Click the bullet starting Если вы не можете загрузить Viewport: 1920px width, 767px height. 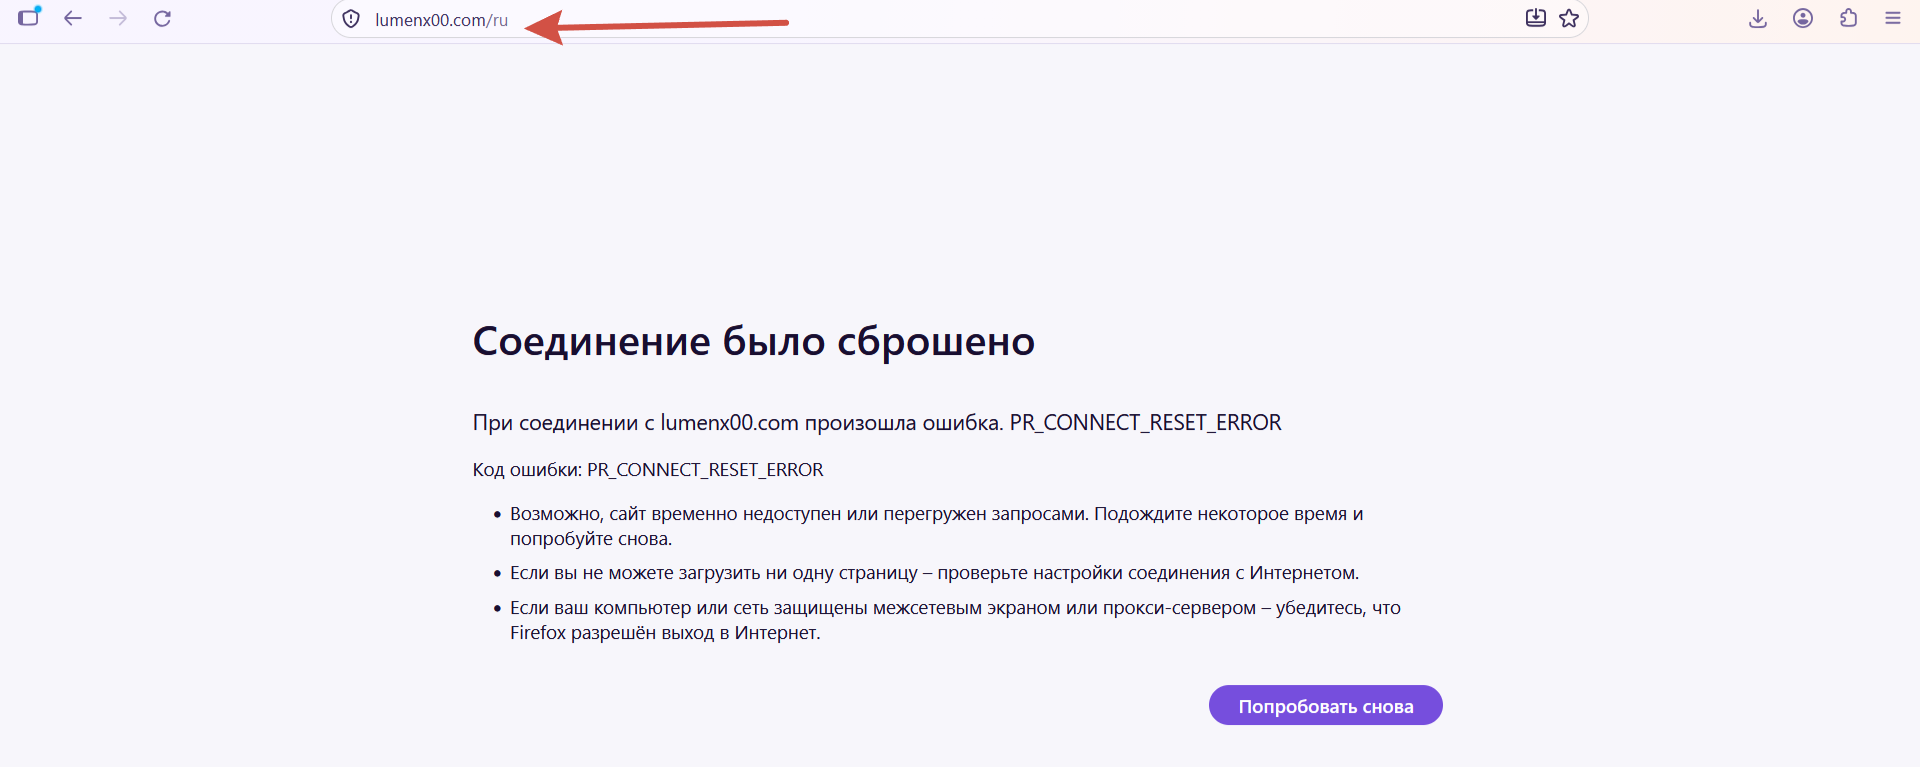(935, 573)
